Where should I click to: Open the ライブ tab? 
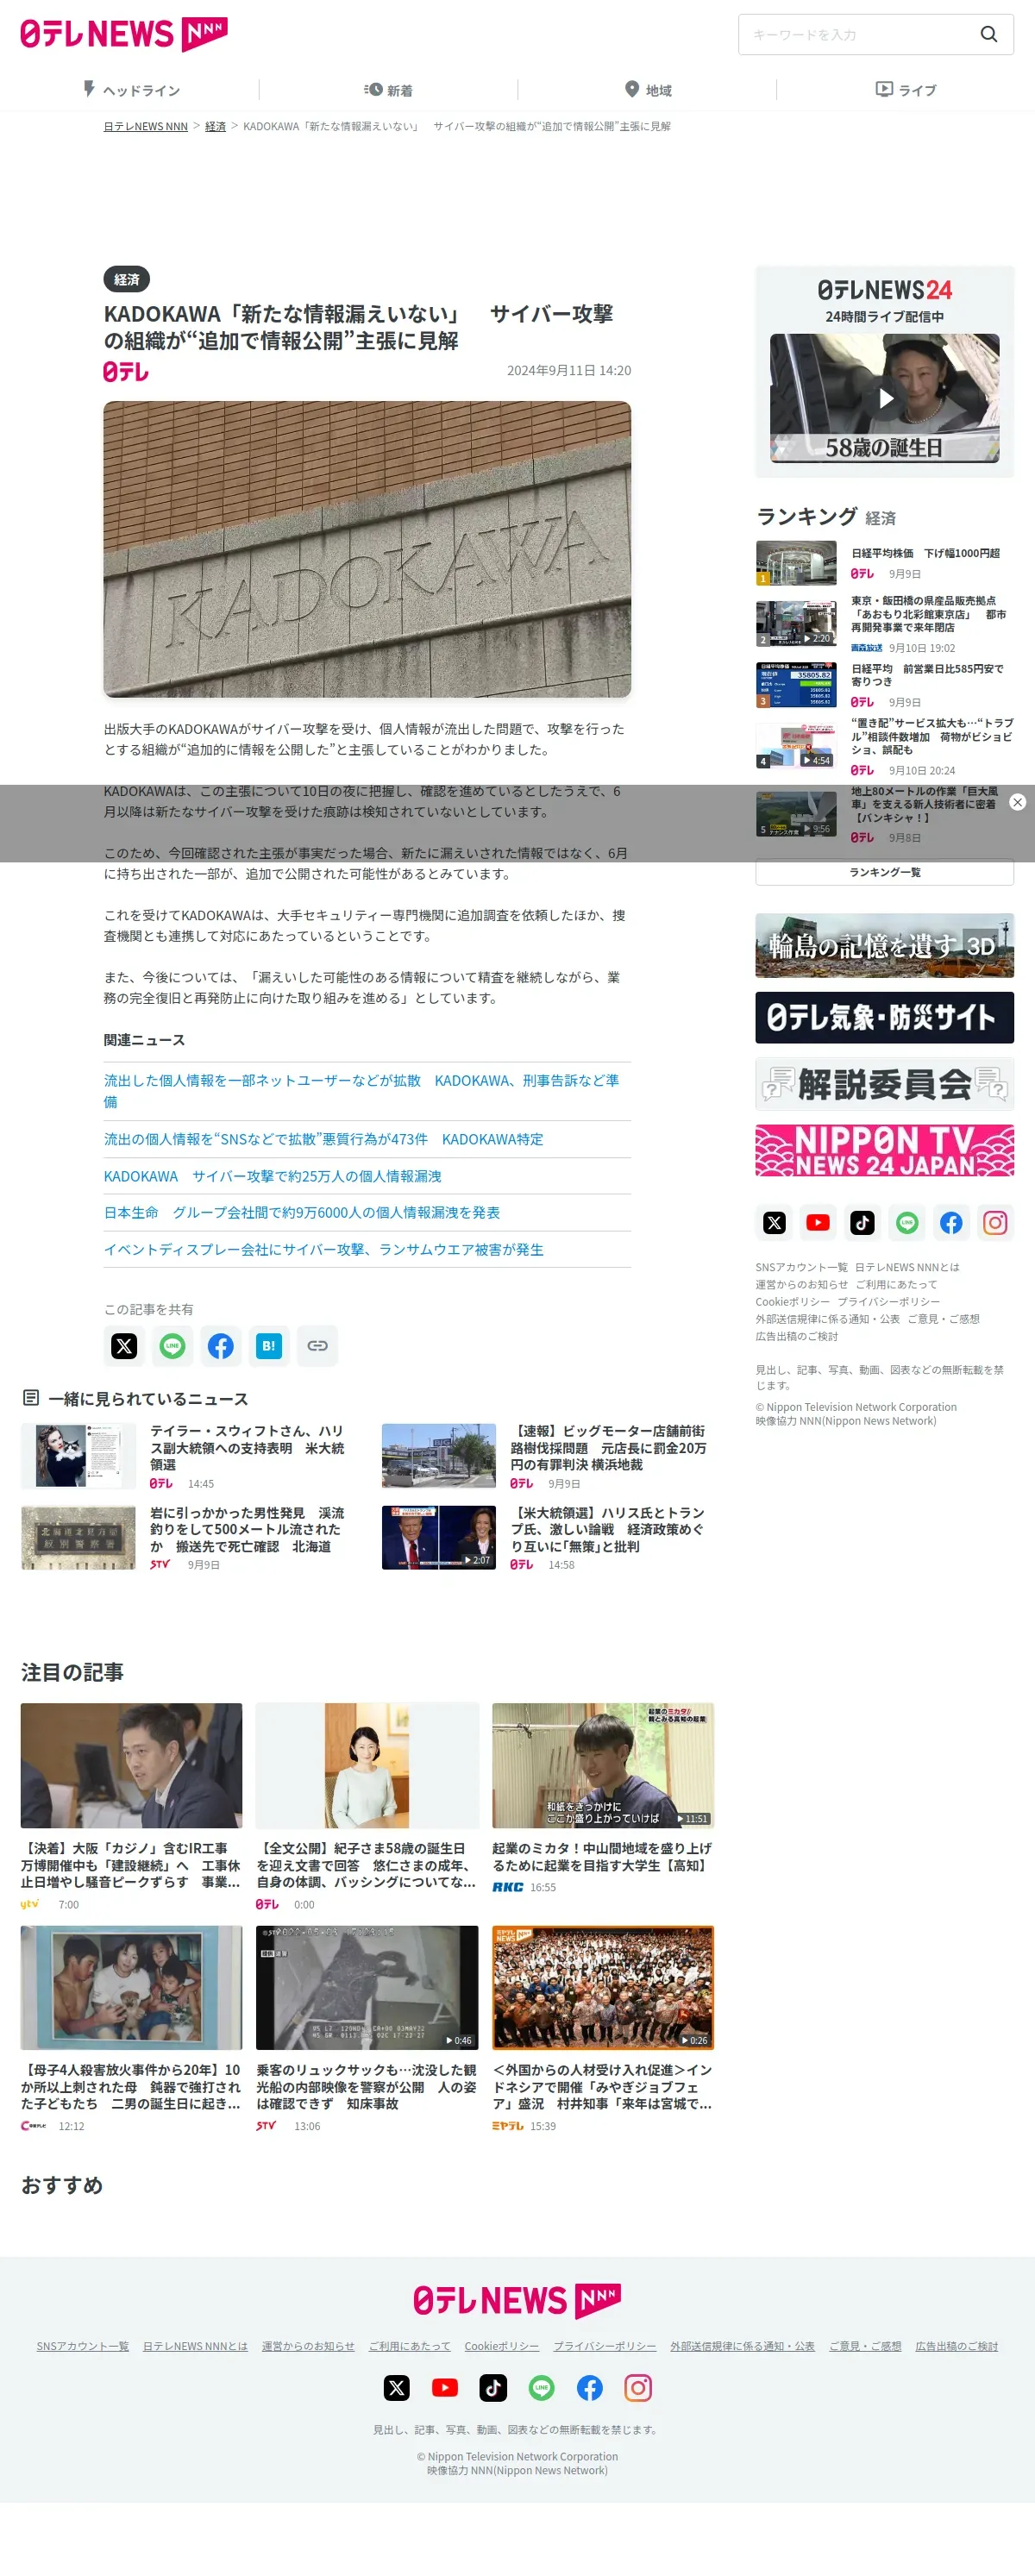click(906, 90)
